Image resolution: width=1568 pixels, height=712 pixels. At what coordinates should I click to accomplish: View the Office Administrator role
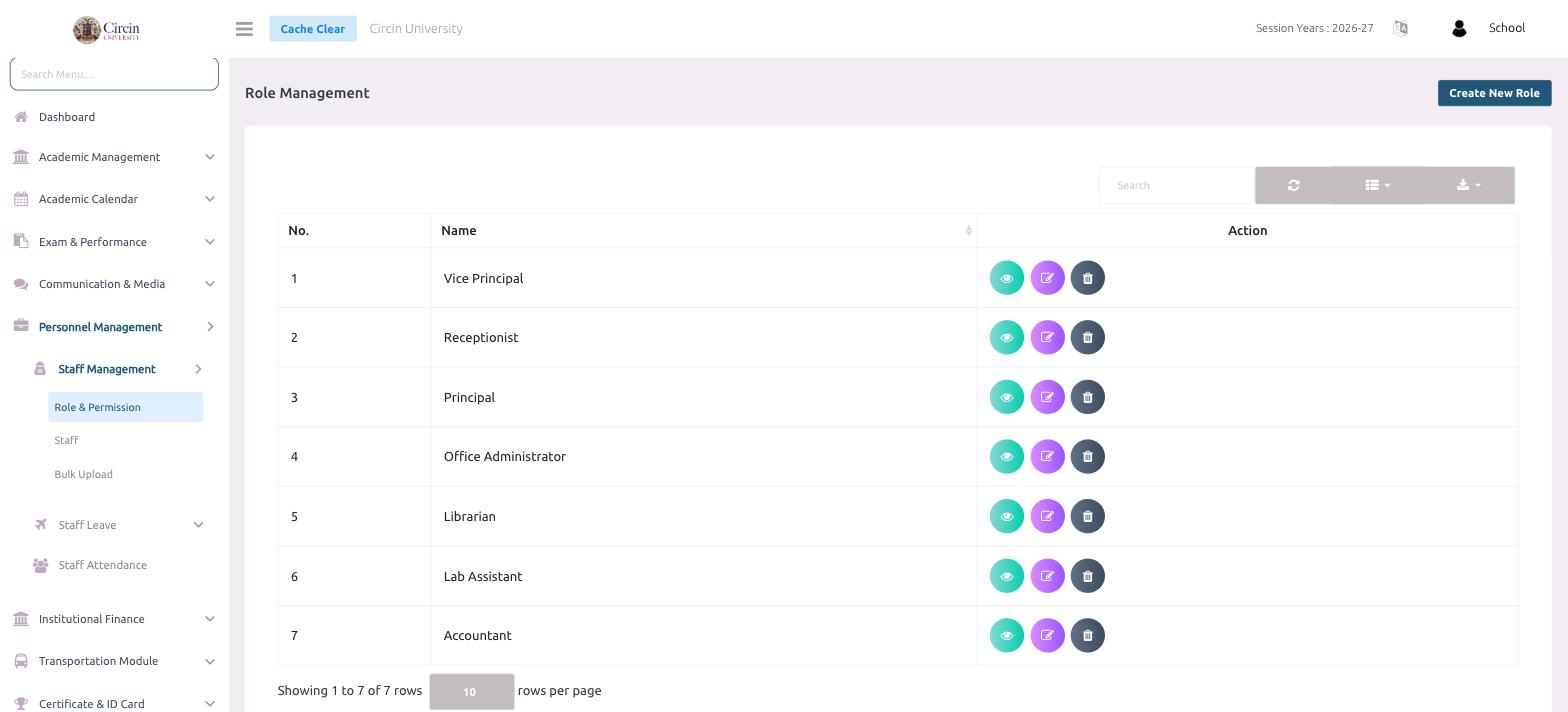point(1006,456)
